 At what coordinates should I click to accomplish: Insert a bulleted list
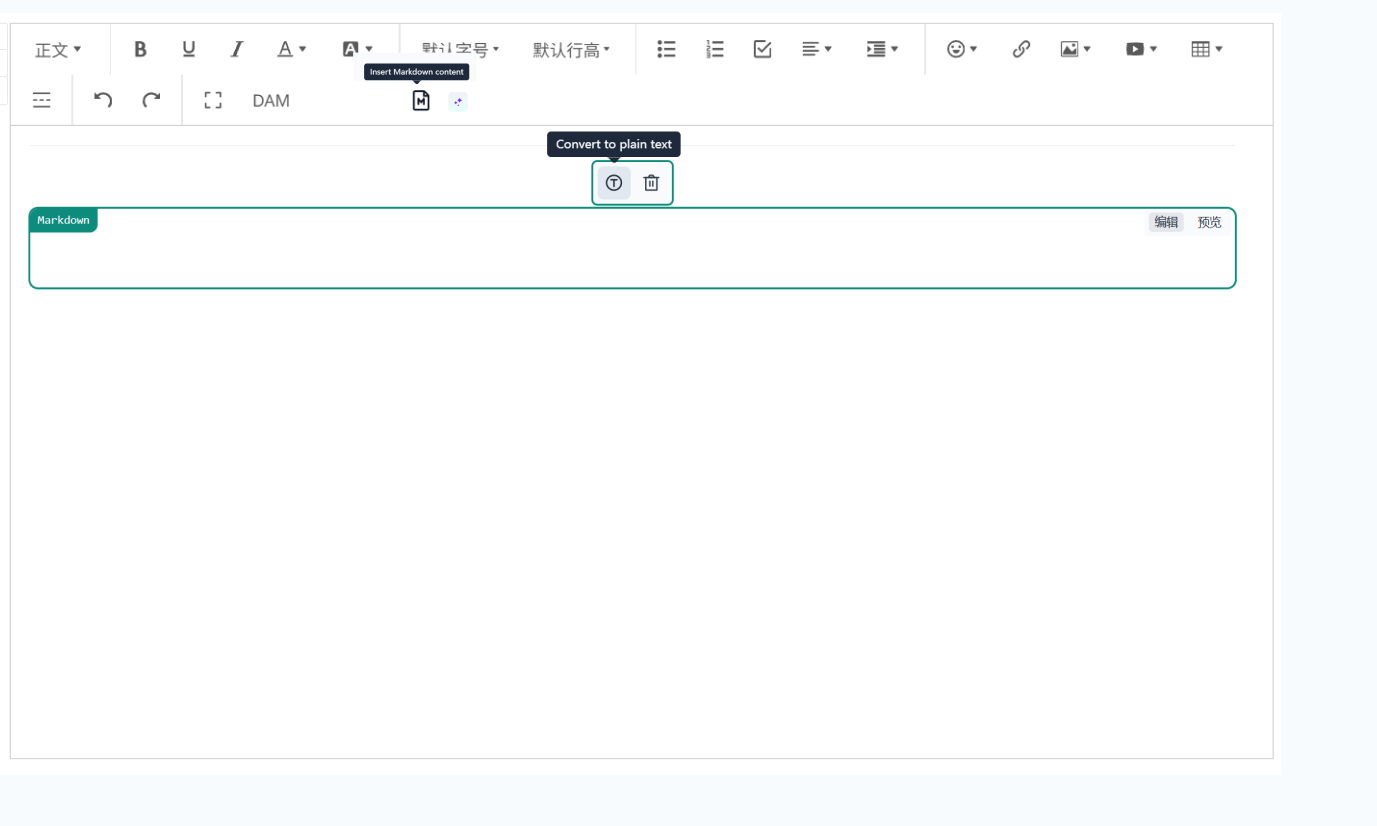666,49
